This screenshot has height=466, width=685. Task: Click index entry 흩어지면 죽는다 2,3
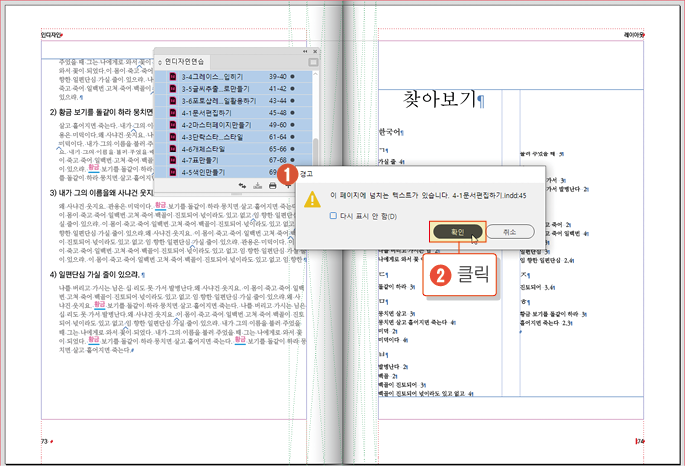545,323
